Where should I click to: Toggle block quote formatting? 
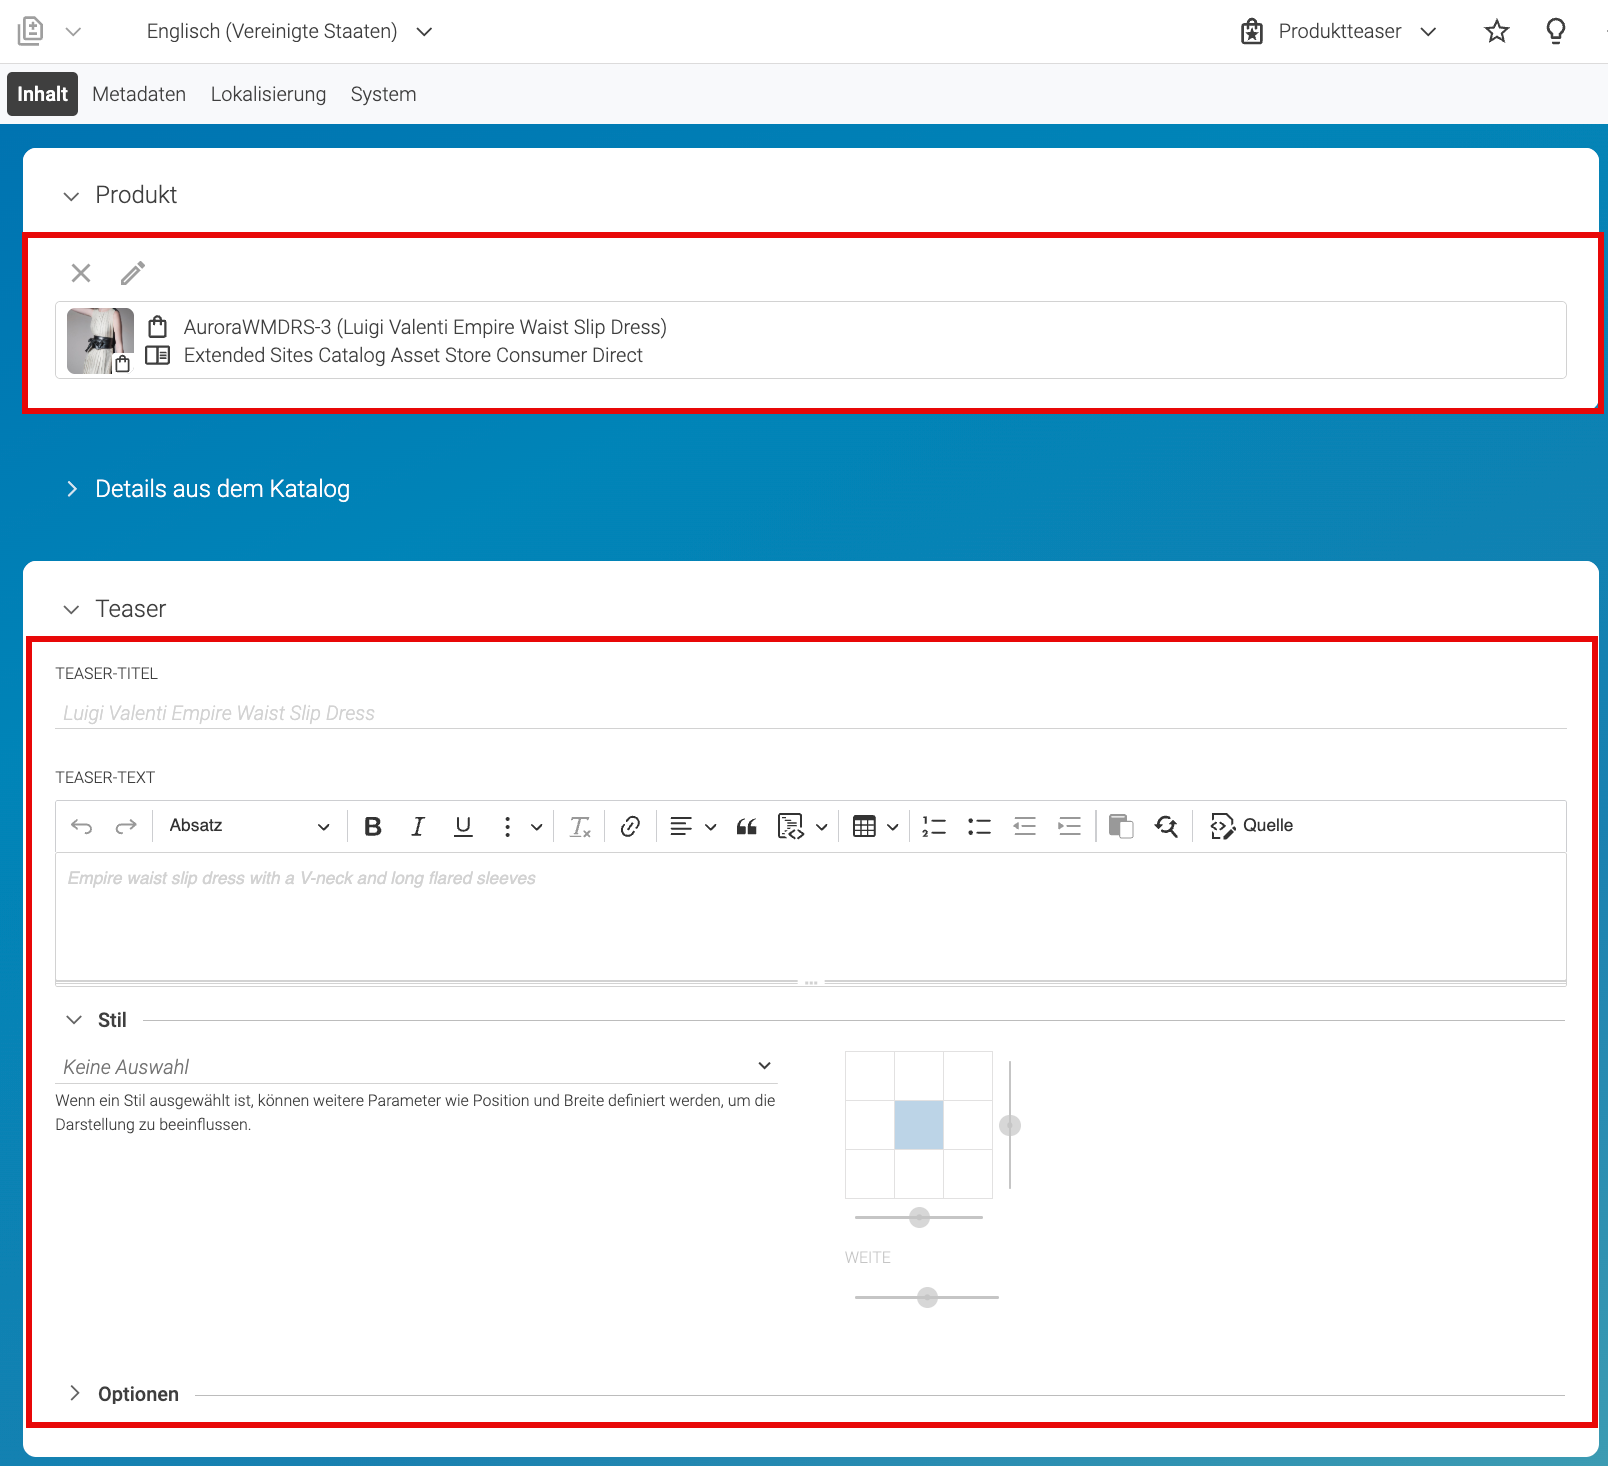(x=746, y=826)
